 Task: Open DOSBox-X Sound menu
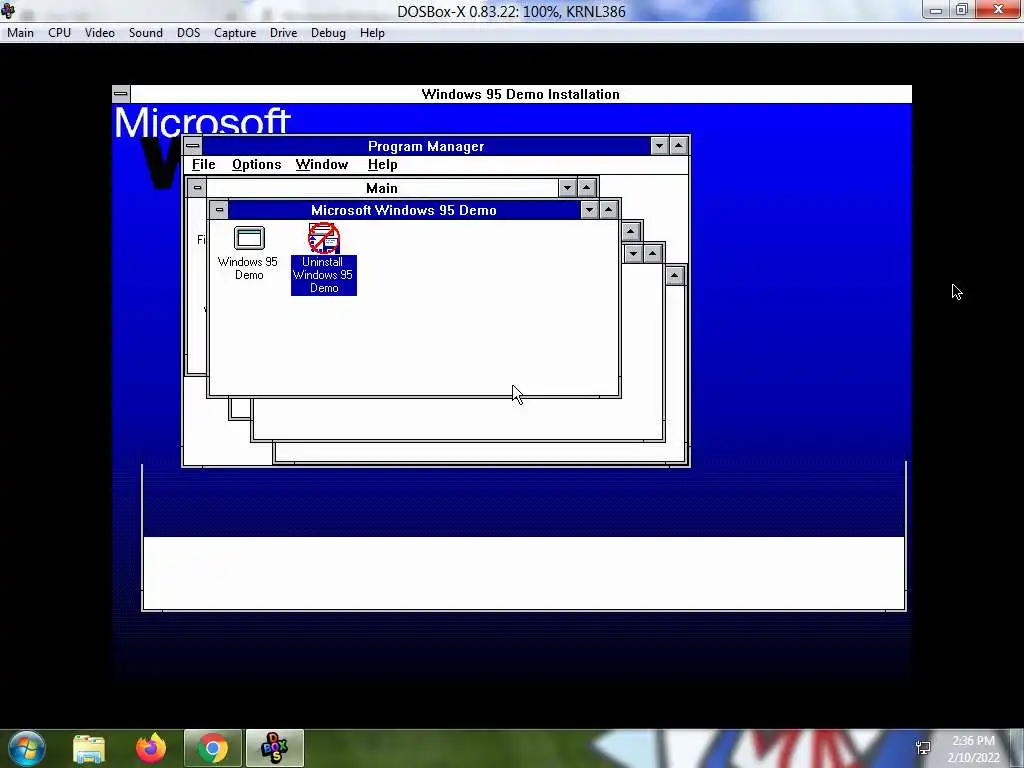(146, 33)
